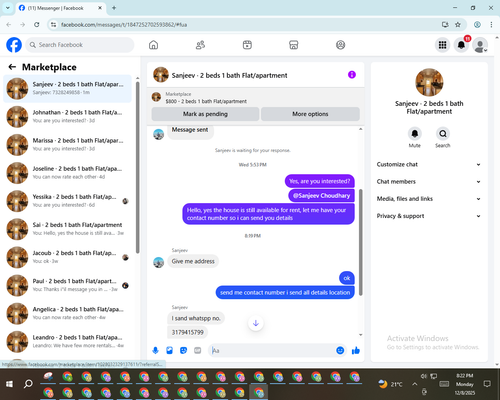The image size is (500, 400).
Task: Open the apps grid menu icon
Action: pyautogui.click(x=442, y=45)
